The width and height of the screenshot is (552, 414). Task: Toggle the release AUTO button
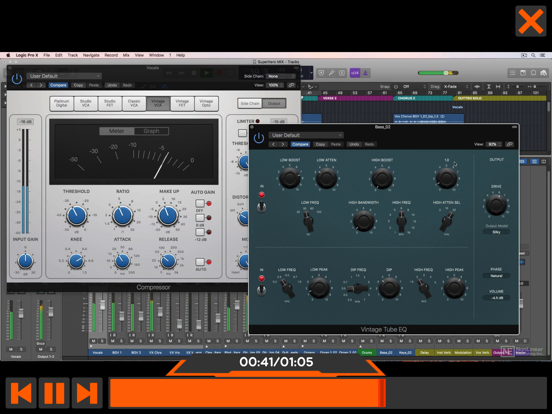pyautogui.click(x=200, y=262)
